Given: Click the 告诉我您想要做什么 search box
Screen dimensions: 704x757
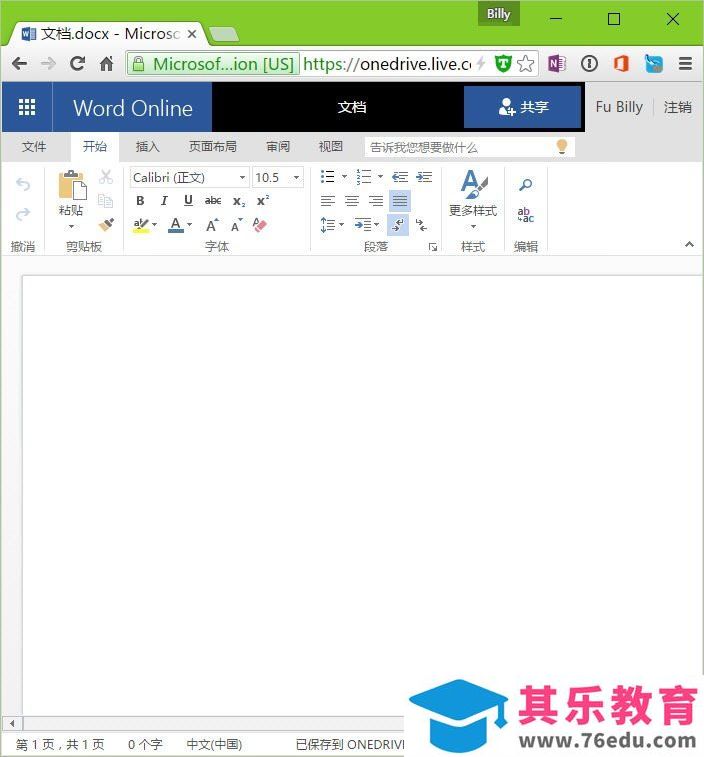Looking at the screenshot, I should pos(469,147).
